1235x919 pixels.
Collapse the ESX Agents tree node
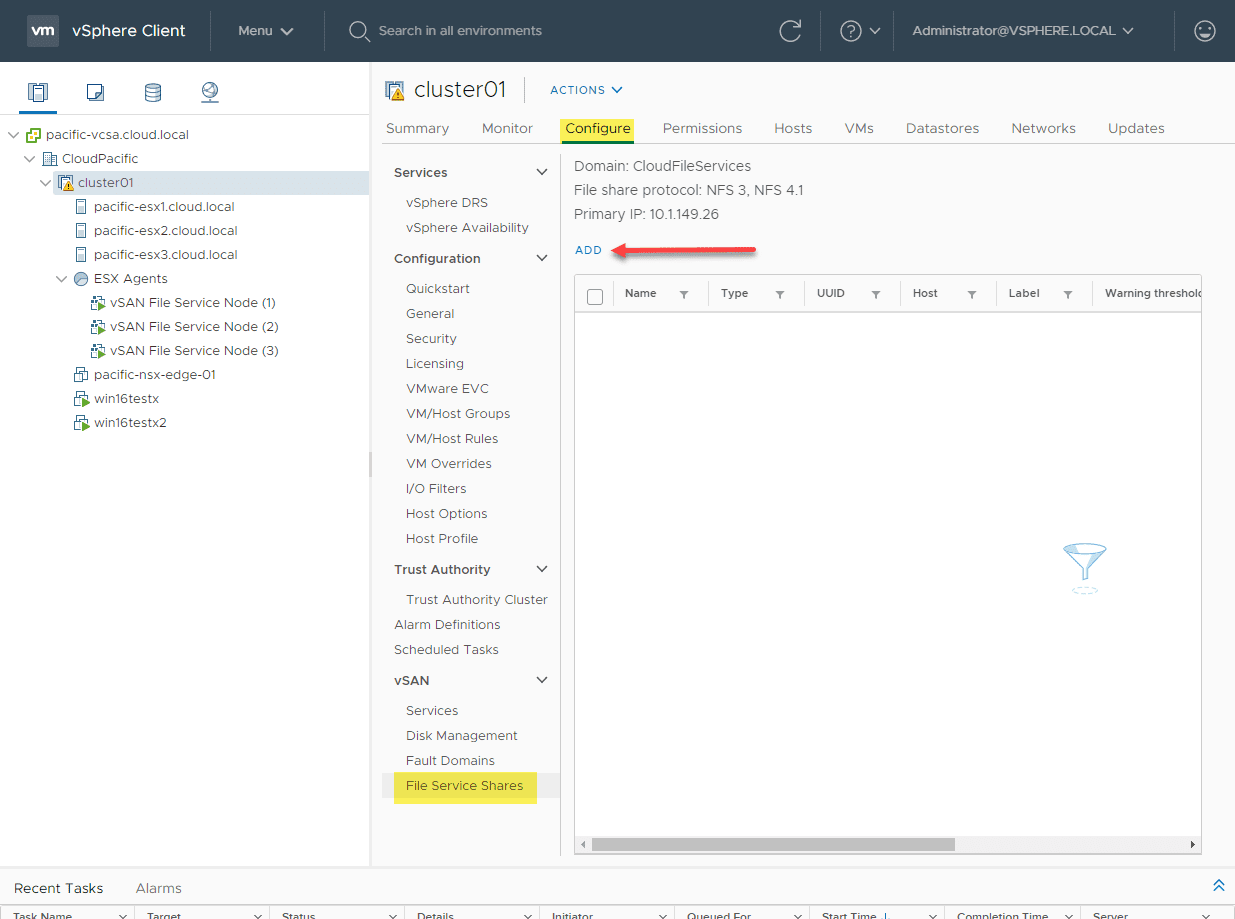point(61,278)
